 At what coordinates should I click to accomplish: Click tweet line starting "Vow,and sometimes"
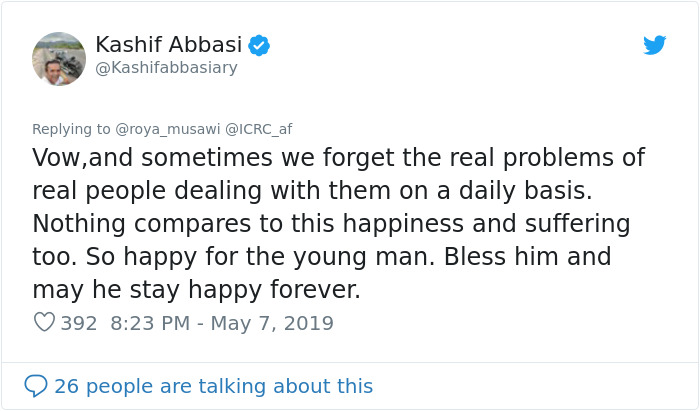(338, 158)
